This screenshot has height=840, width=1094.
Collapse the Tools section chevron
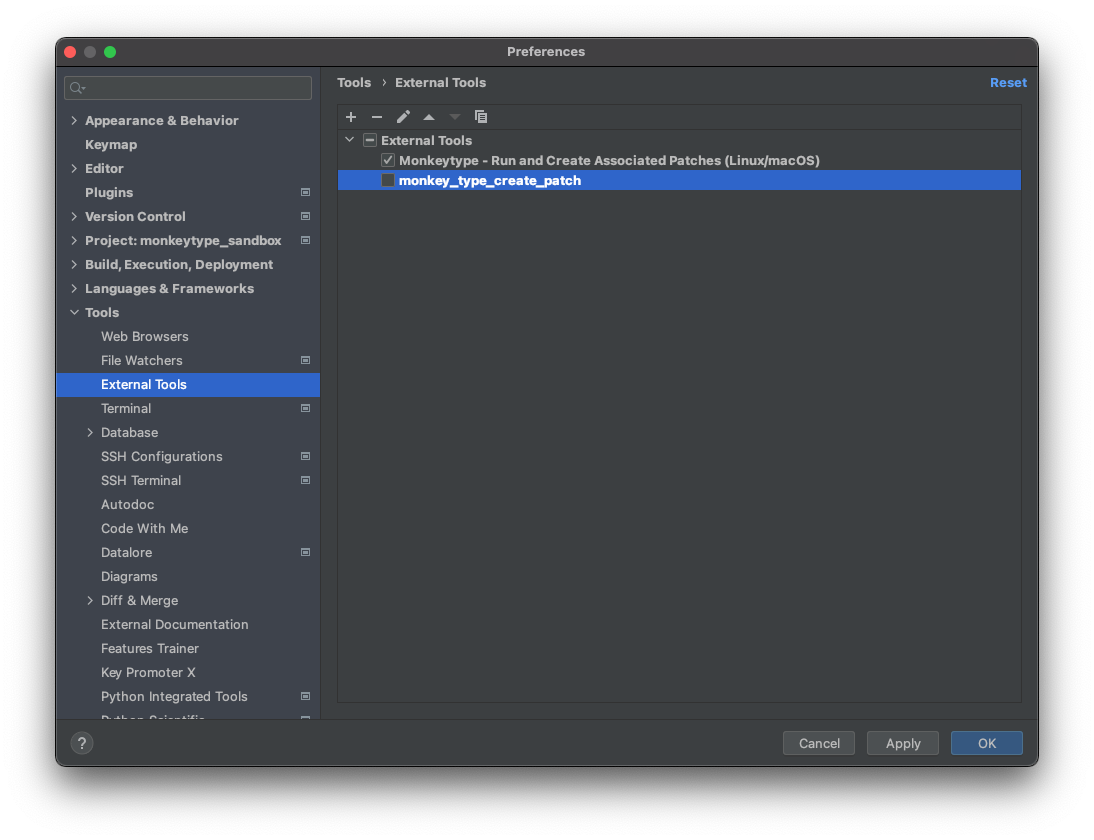click(74, 313)
